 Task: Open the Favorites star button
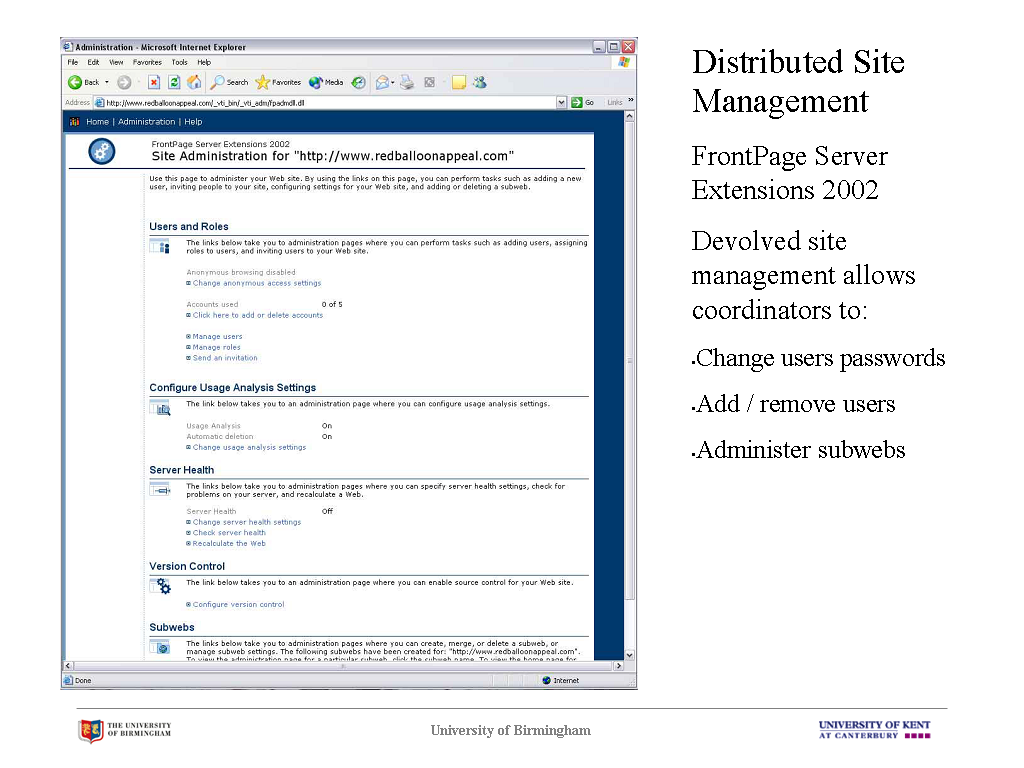278,82
